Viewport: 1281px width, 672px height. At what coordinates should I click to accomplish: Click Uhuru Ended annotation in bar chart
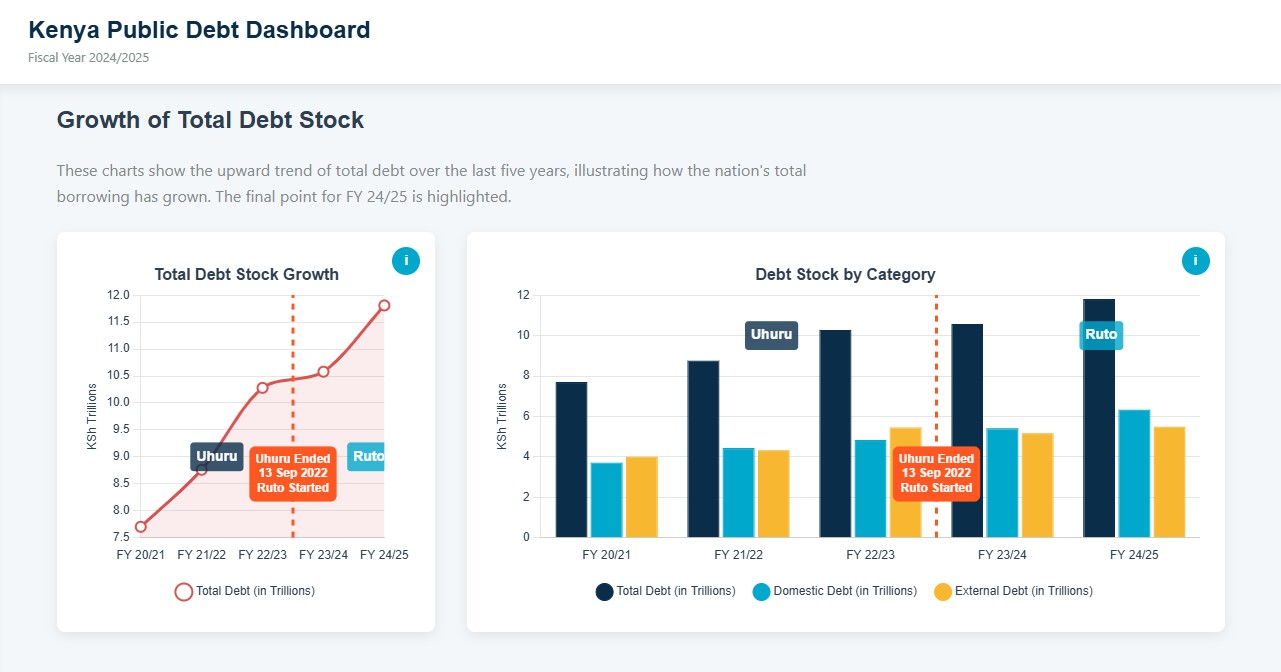(936, 473)
